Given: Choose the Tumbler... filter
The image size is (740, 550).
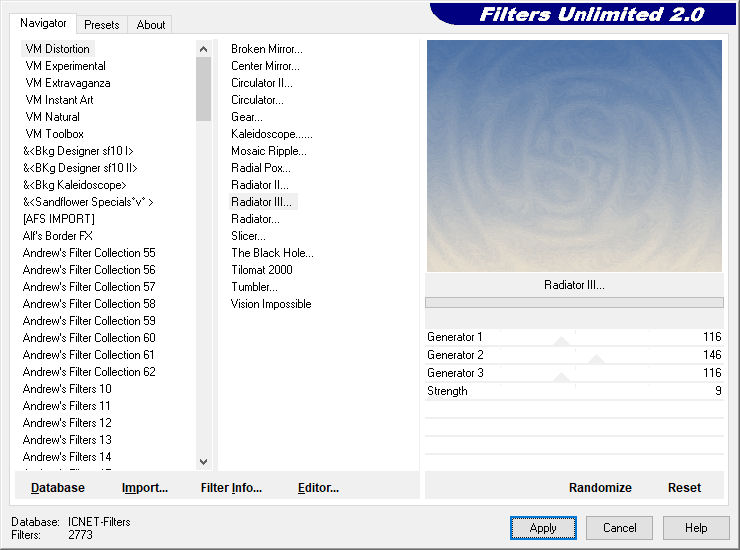Looking at the screenshot, I should coord(254,287).
